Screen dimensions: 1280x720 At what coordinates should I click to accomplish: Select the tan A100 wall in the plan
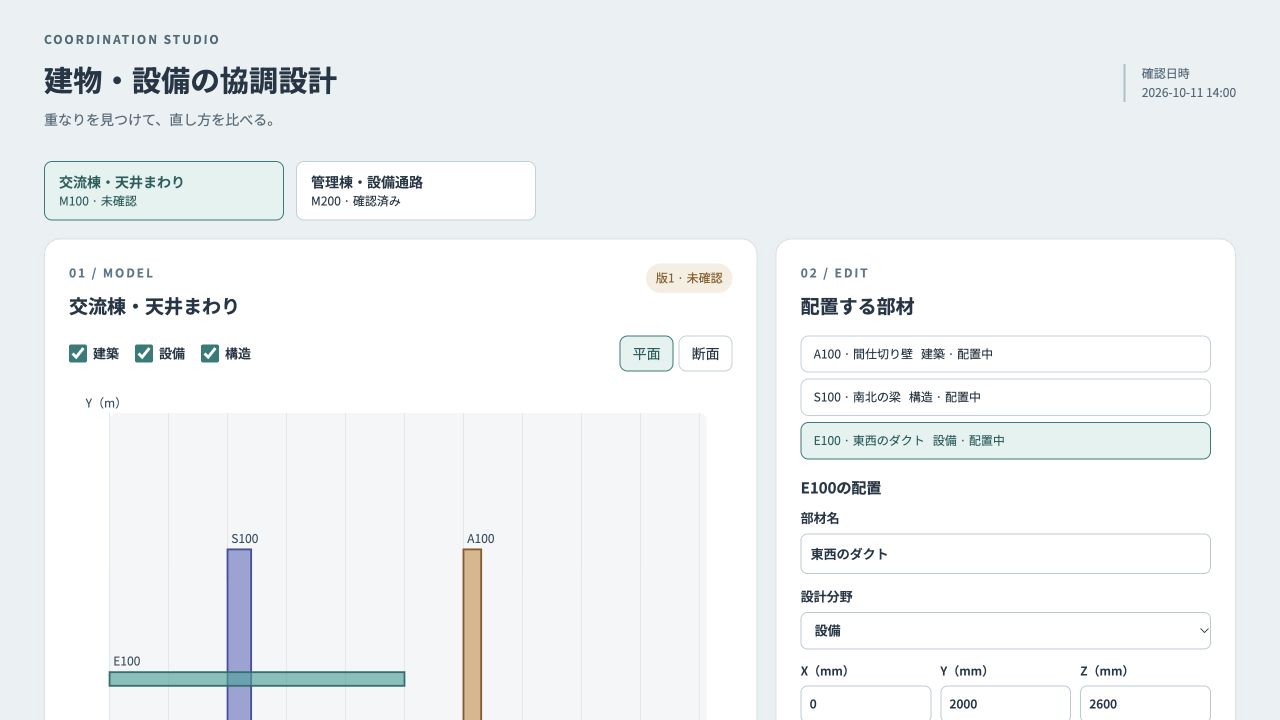(x=472, y=634)
